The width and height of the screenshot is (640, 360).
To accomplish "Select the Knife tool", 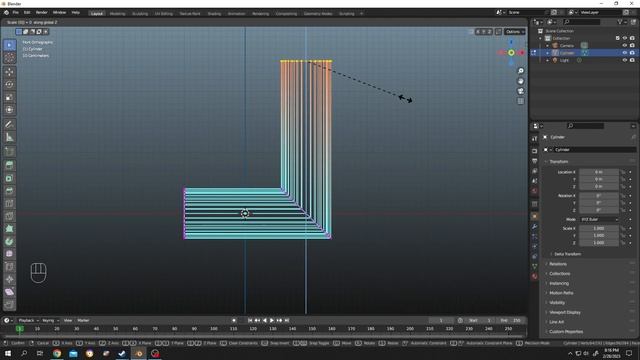I will coord(9,216).
